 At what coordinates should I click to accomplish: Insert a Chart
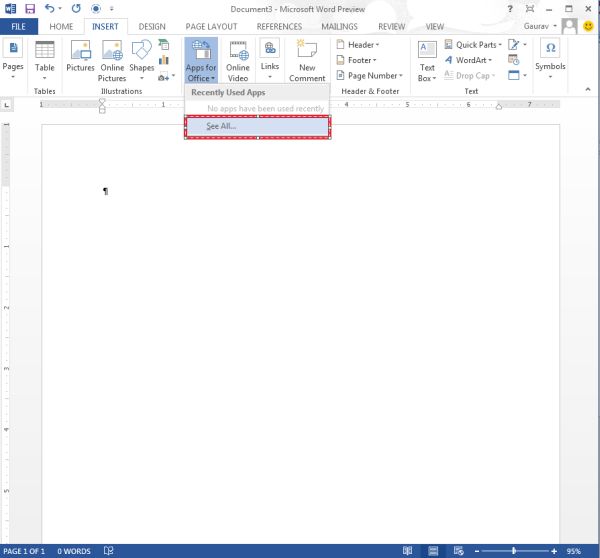[x=164, y=60]
